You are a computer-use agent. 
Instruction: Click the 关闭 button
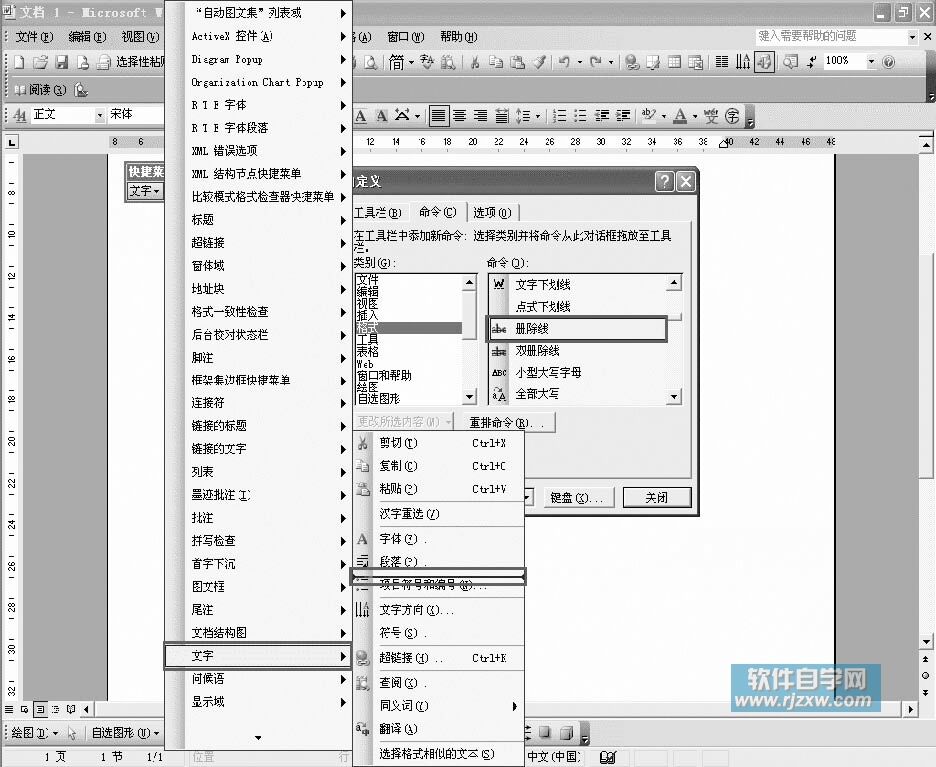[x=657, y=498]
